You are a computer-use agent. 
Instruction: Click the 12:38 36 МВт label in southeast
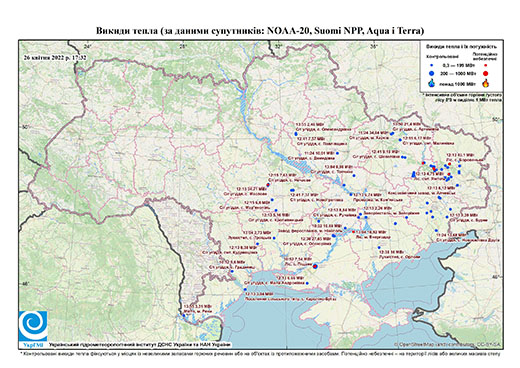[391, 252]
